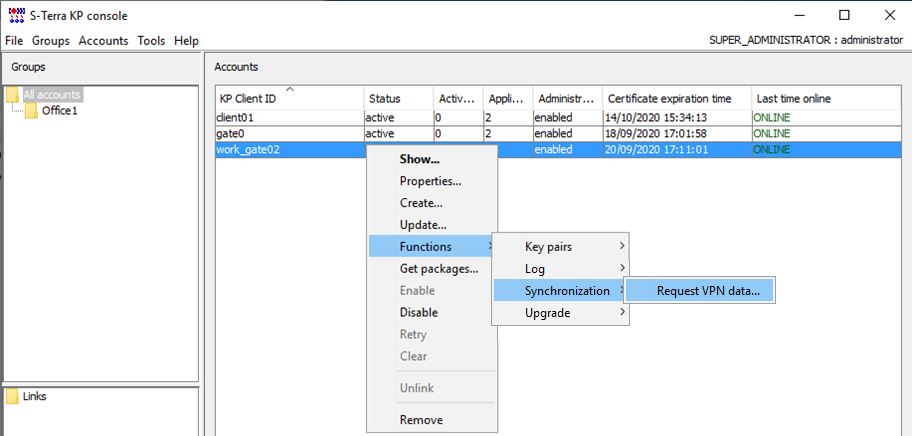
Task: Click the S-Terra KP console app icon
Action: pos(16,16)
